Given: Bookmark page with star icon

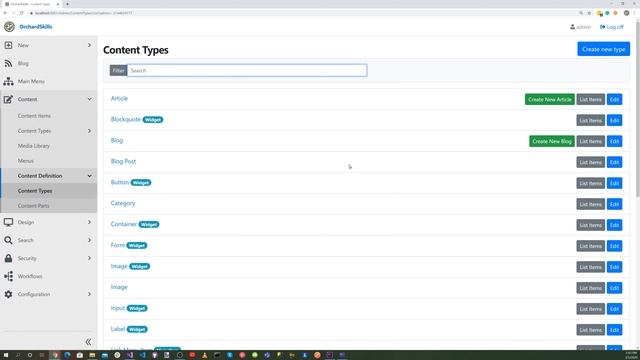Looking at the screenshot, I should [589, 13].
